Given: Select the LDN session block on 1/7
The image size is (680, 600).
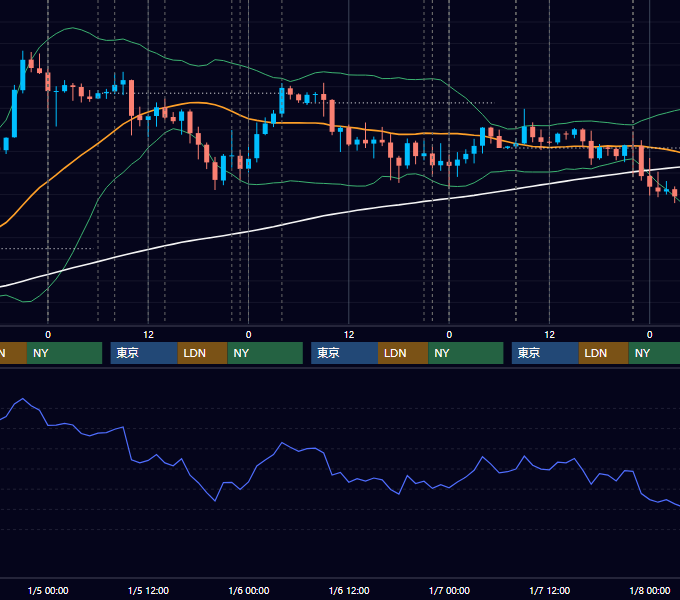Looking at the screenshot, I should coord(604,353).
